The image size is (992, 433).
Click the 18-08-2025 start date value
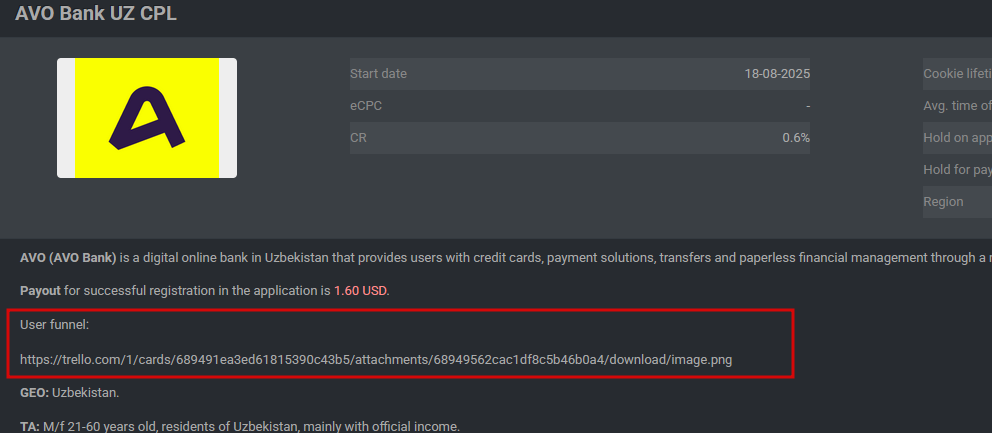777,74
